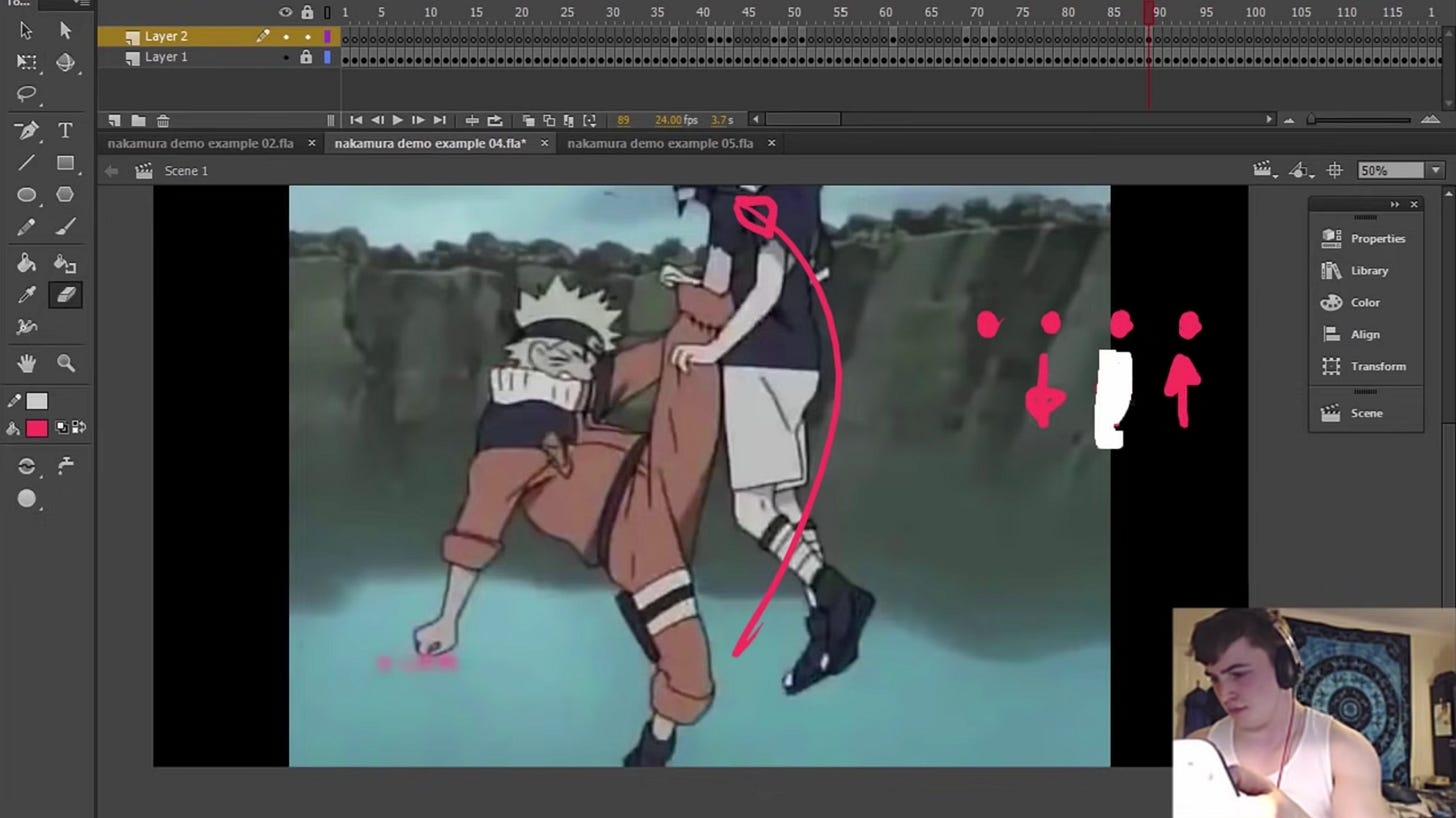
Task: Select the PolyStar hexagon tool
Action: click(x=65, y=195)
